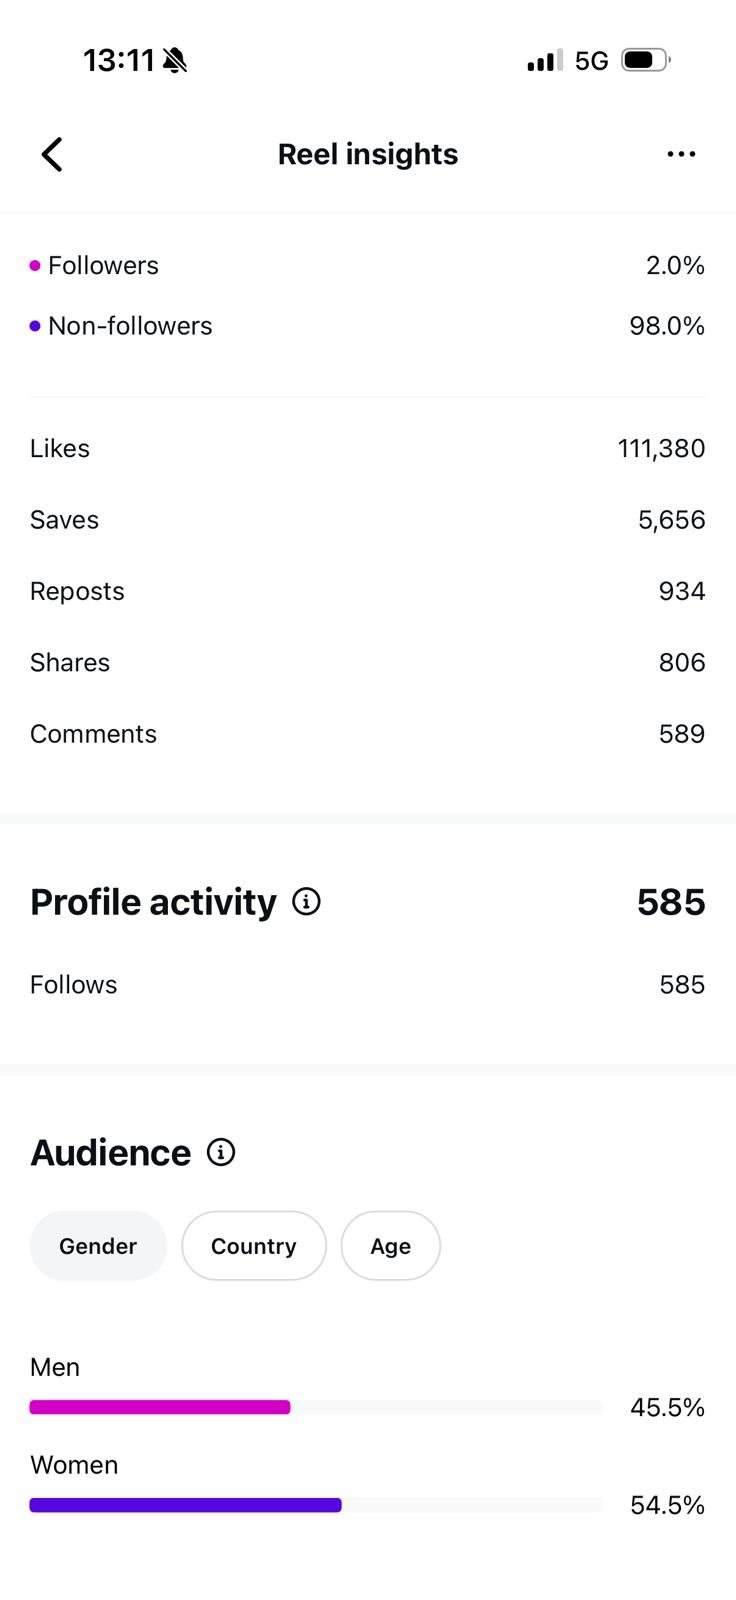Tap the Comments row label

coord(94,734)
